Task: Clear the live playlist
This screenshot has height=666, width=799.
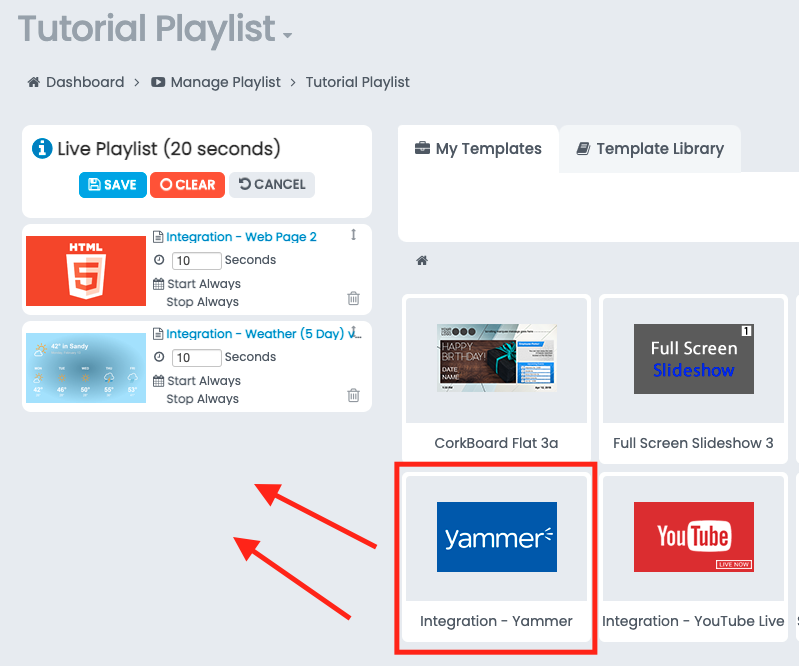Action: tap(187, 184)
